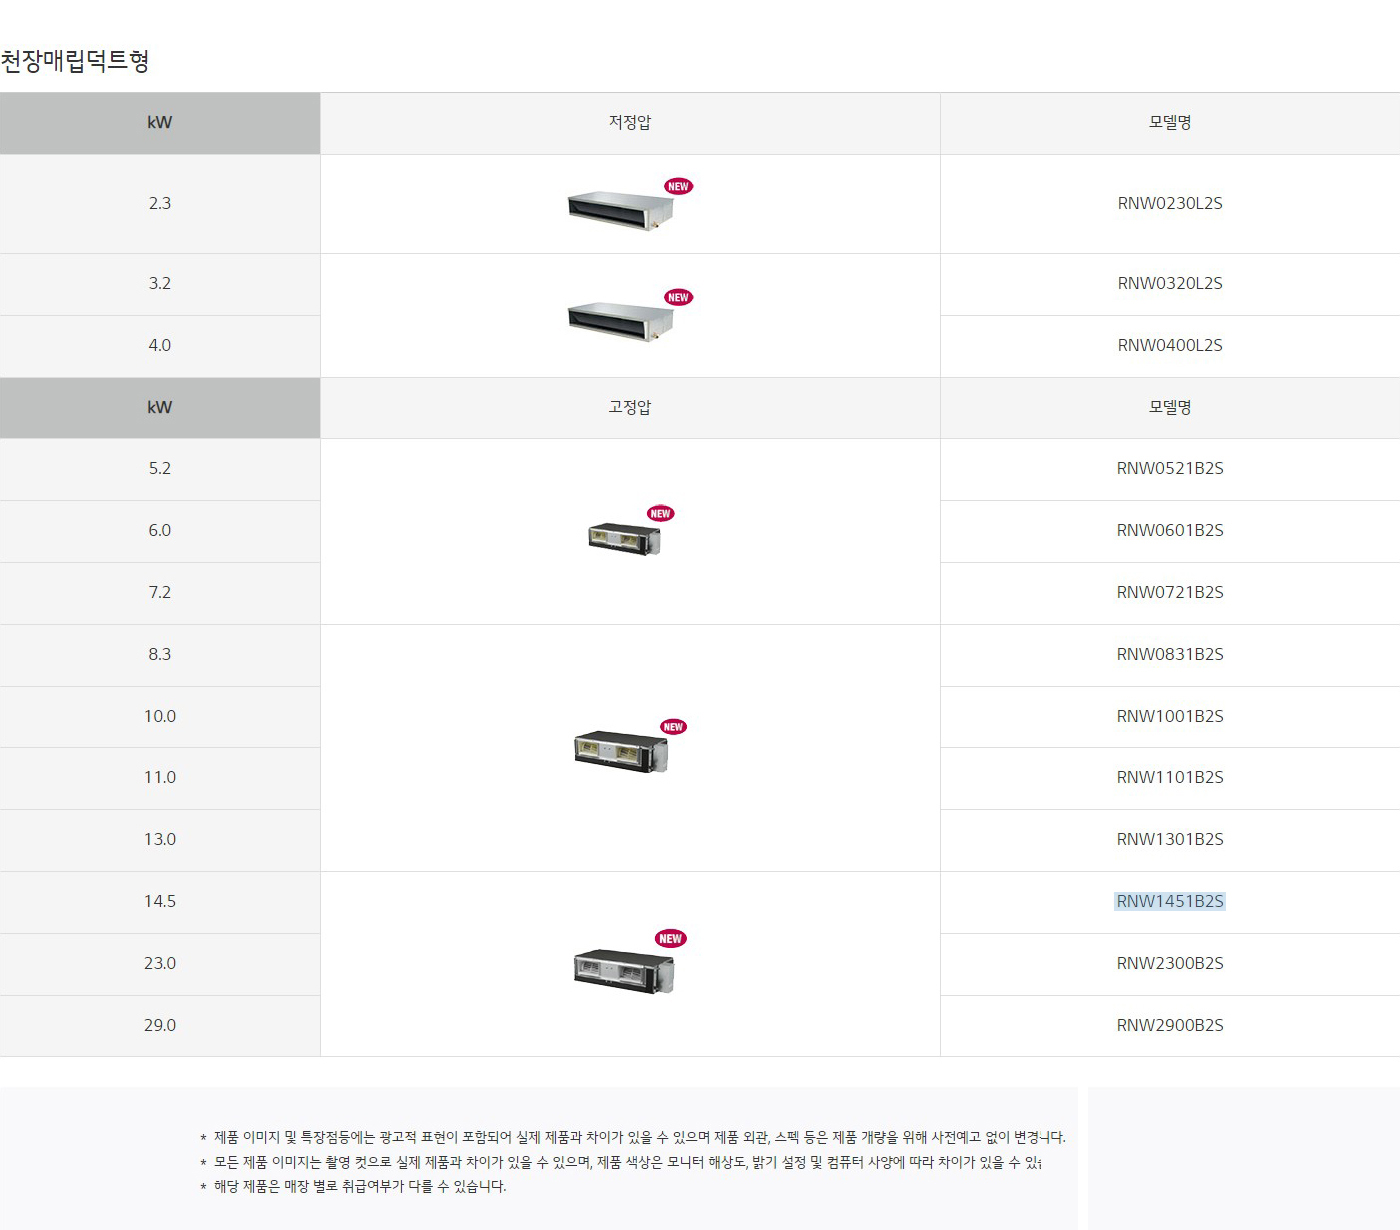1400x1230 pixels.
Task: Click the 천장매립덕트형 section title
Action: (x=75, y=61)
